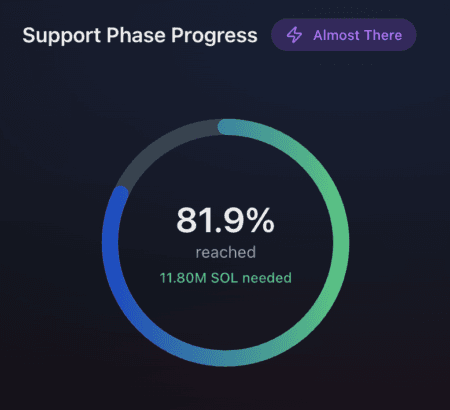Click the lightning bolt icon in the badge
The height and width of the screenshot is (410, 450).
[x=294, y=35]
